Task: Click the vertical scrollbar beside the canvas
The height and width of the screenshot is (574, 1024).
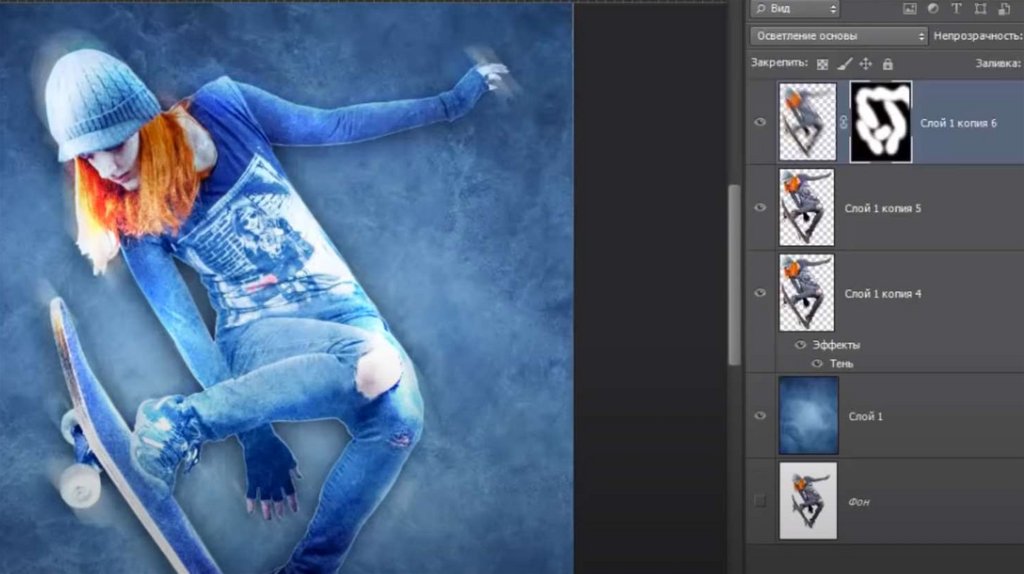Action: pos(735,270)
